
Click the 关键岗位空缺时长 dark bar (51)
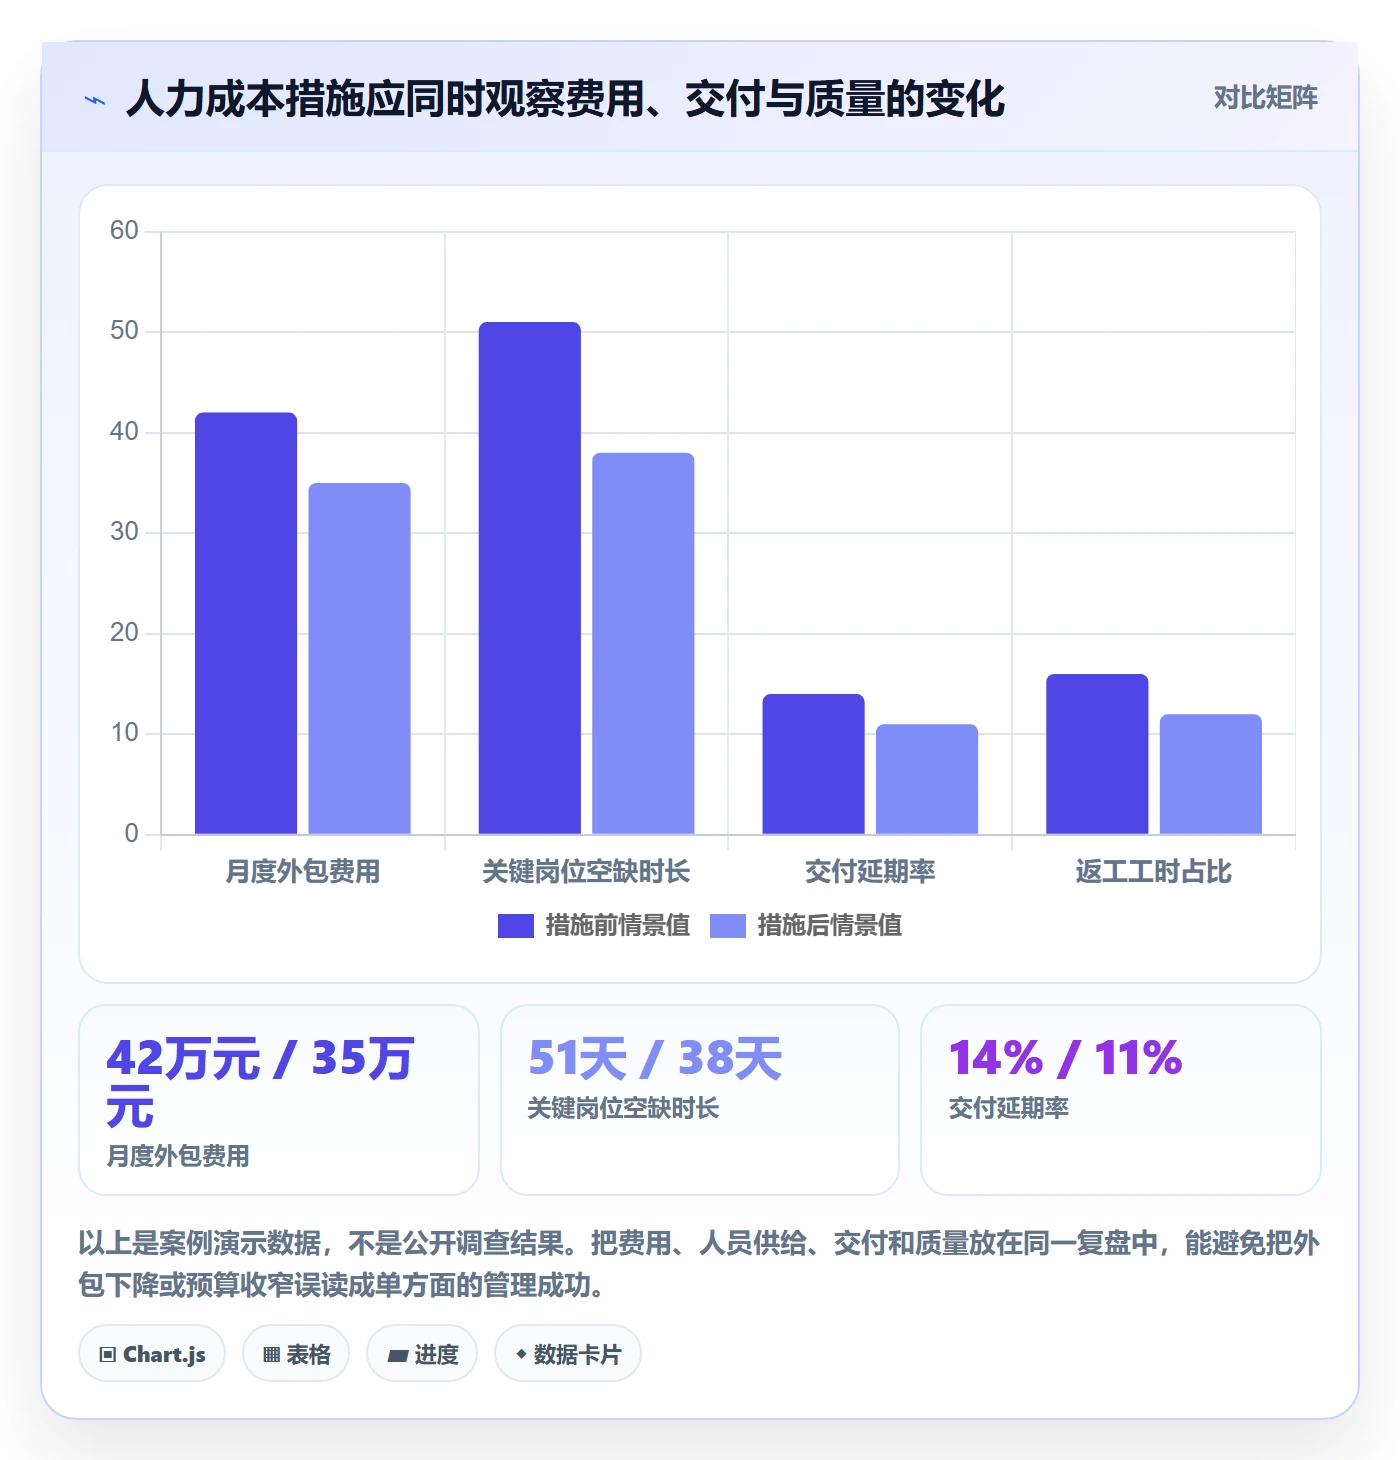tap(530, 578)
